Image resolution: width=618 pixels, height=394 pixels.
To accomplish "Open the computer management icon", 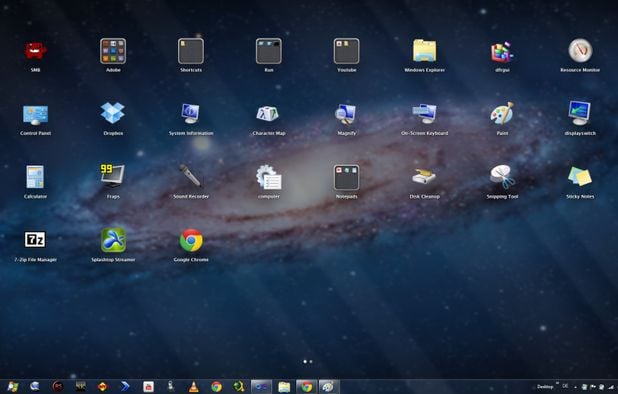I will 269,177.
